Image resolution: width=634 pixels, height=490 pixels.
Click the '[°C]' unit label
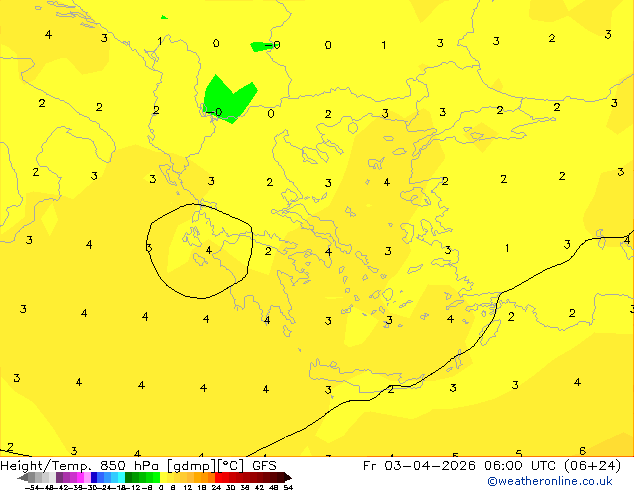pos(231,466)
